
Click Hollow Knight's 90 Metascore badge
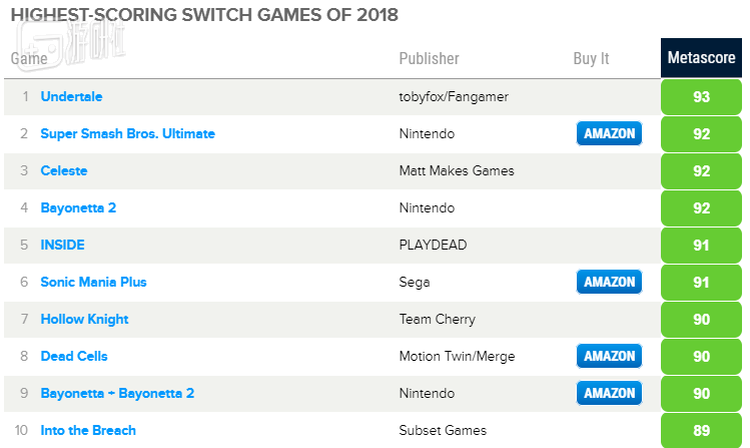pyautogui.click(x=701, y=319)
